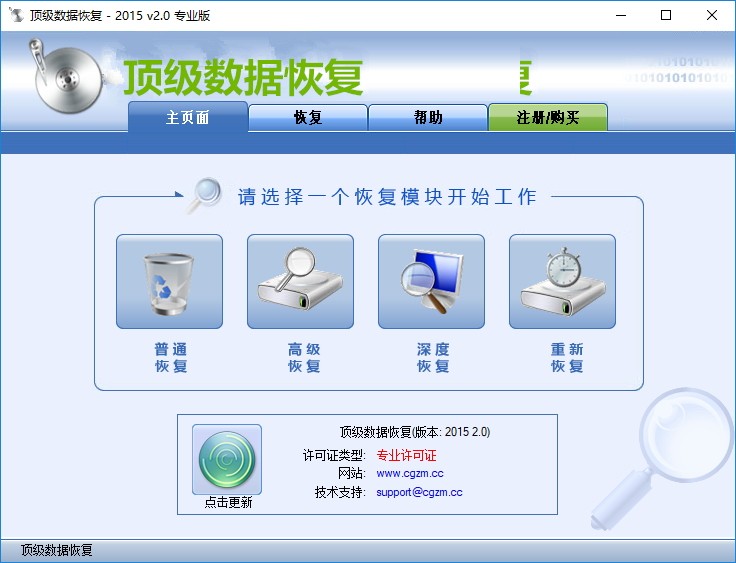The width and height of the screenshot is (736, 563).
Task: Click the heading 请选择一个恢复模块开始工作
Action: [387, 197]
